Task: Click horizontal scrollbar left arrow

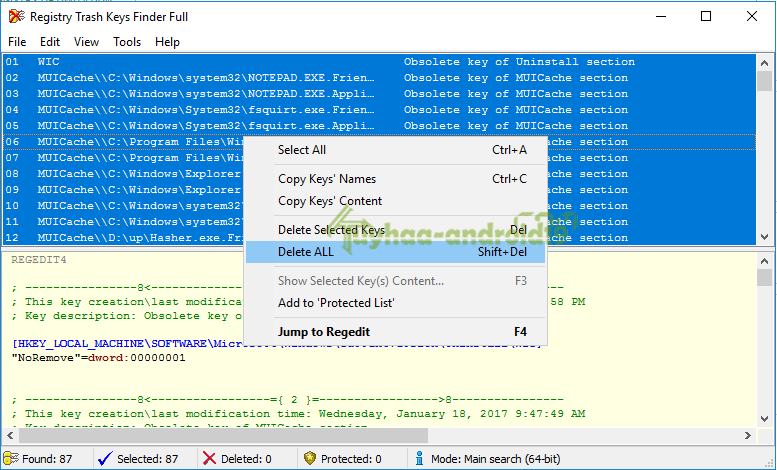Action: coord(10,435)
